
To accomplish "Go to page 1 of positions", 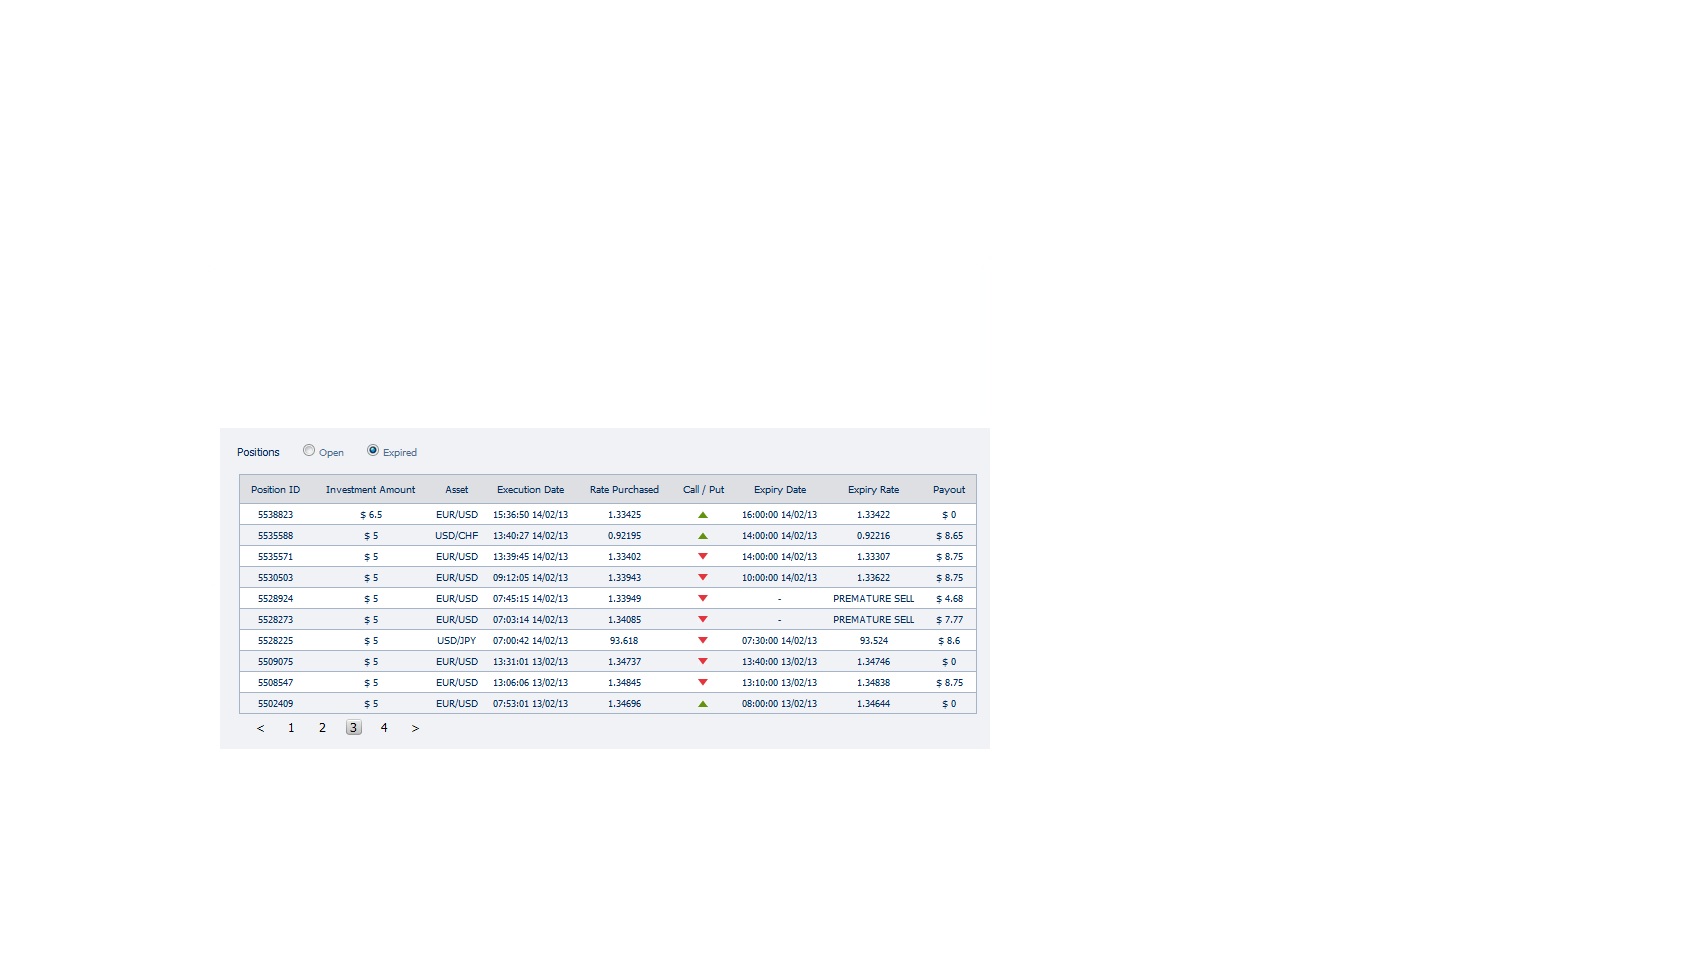I will pyautogui.click(x=291, y=728).
